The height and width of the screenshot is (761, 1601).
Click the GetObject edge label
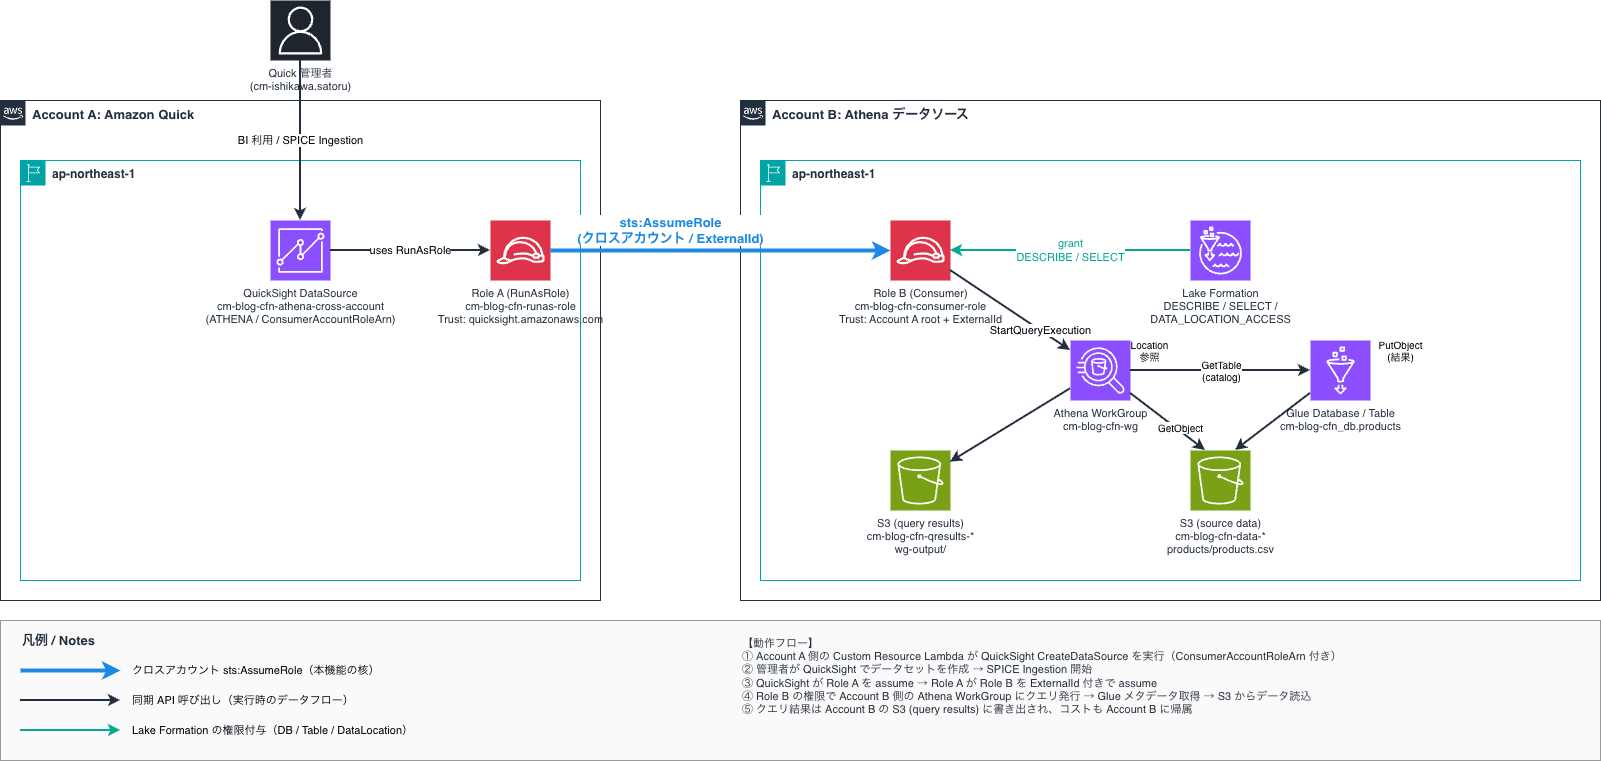1180,428
